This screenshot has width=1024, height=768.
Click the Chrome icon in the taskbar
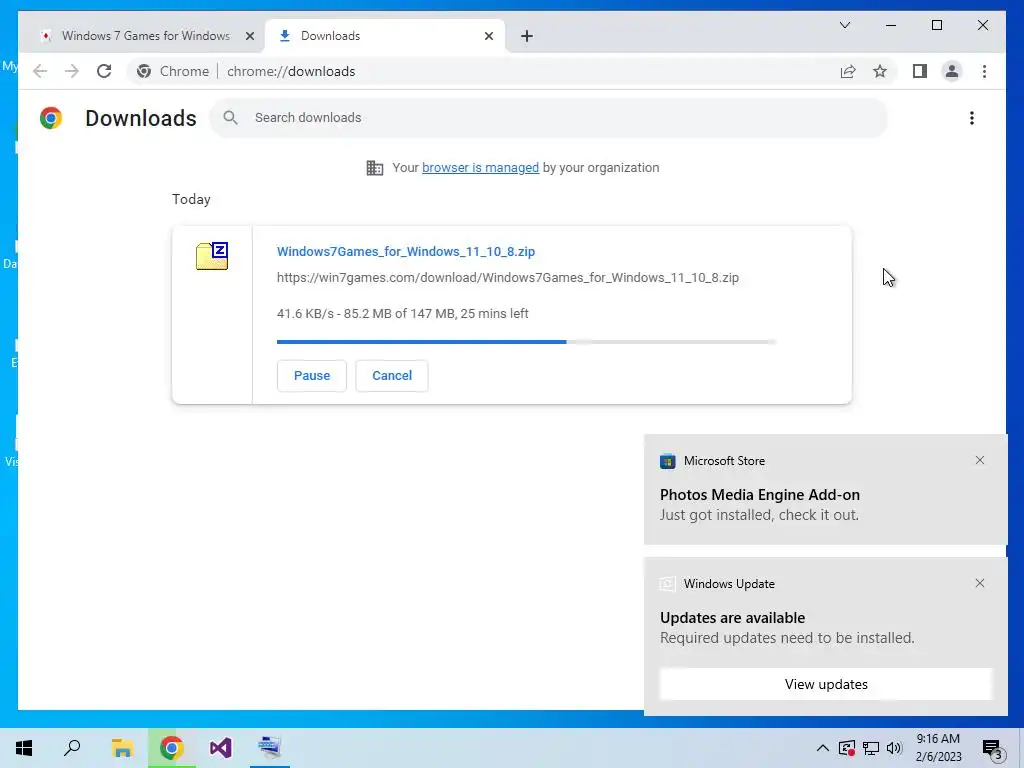tap(171, 748)
